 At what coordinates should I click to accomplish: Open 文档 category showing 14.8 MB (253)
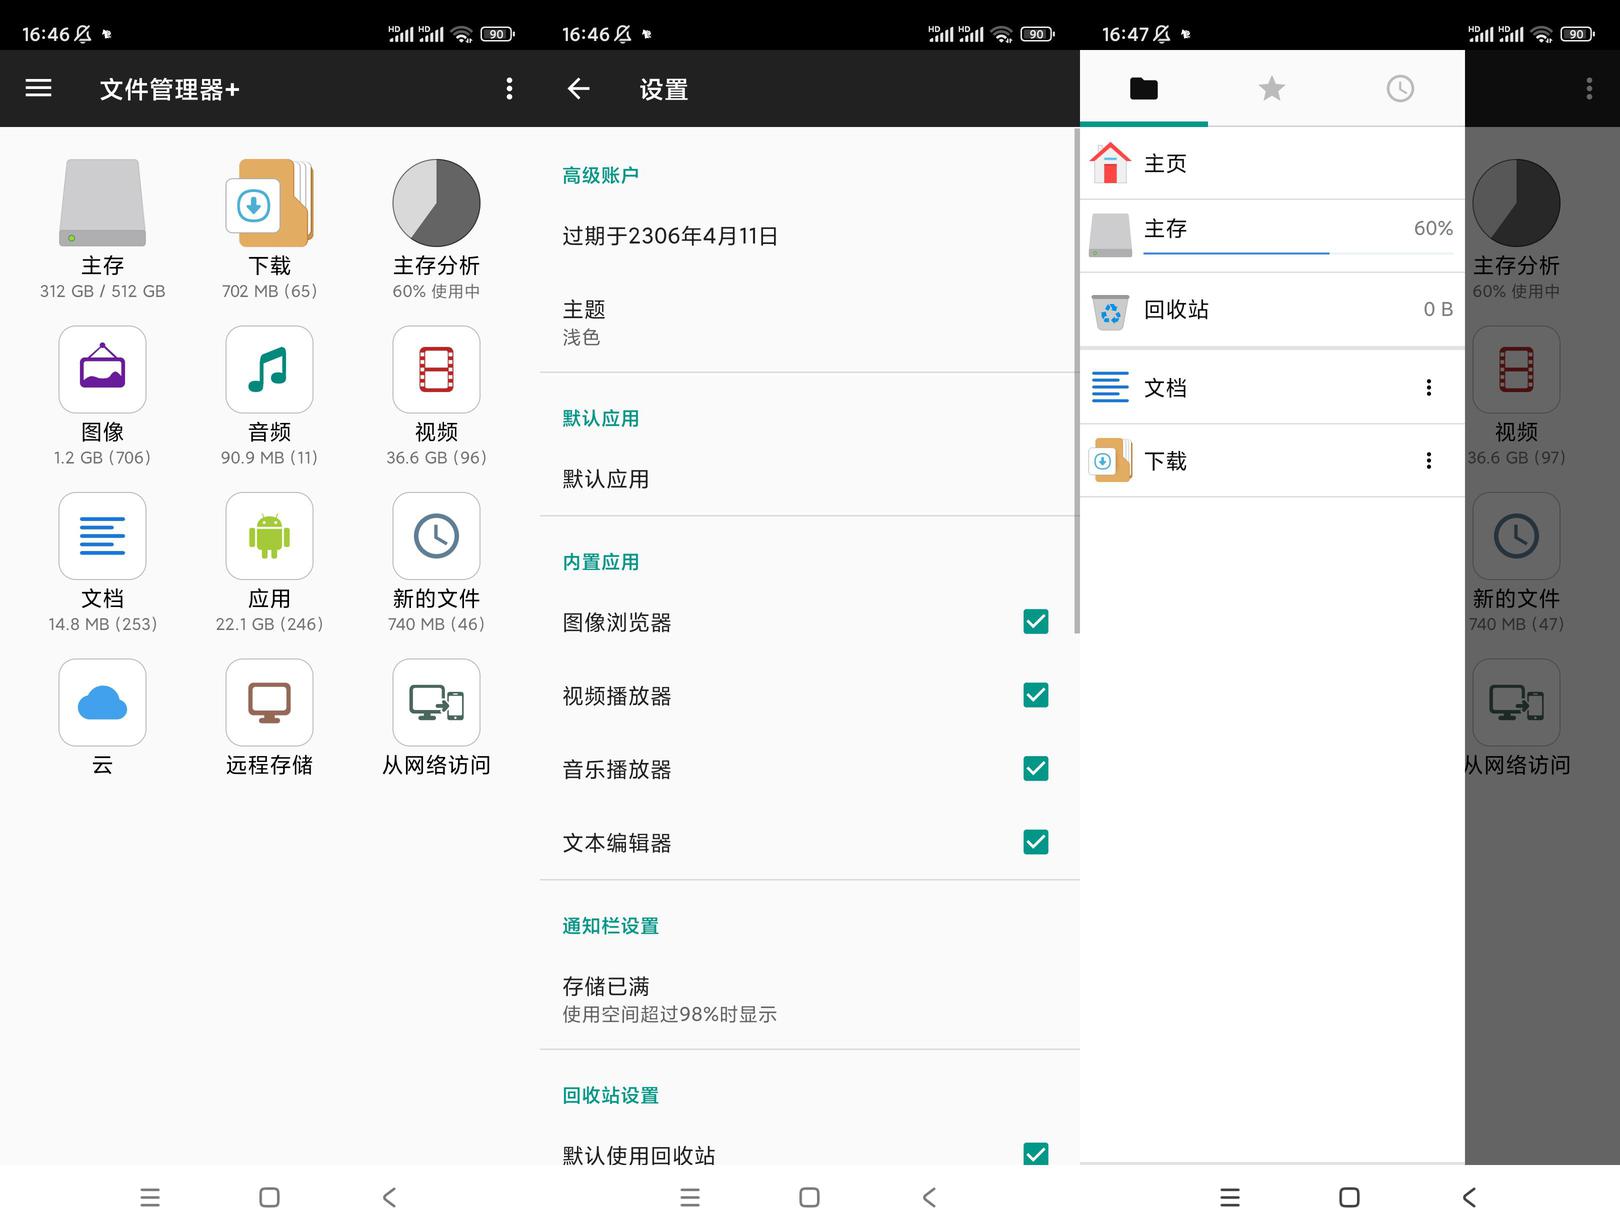tap(102, 536)
